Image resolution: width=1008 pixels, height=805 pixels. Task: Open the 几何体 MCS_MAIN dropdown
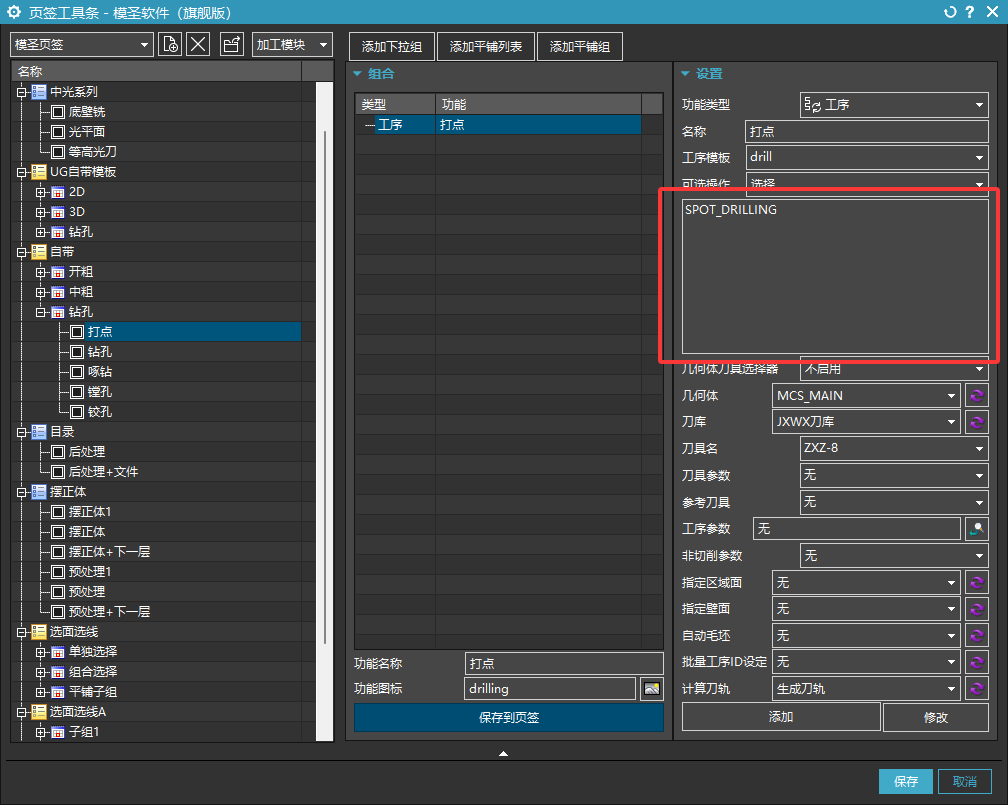tap(866, 395)
